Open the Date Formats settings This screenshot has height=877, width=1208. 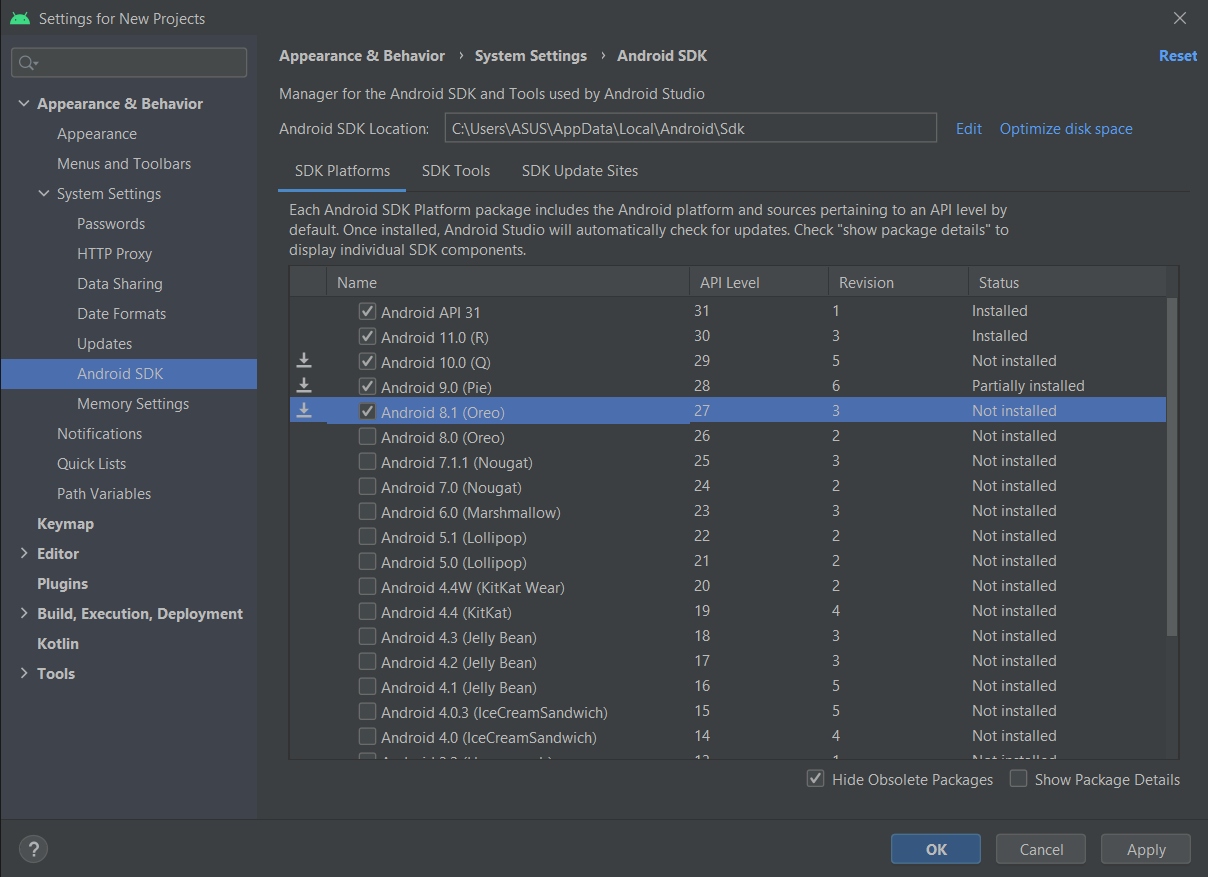click(x=122, y=314)
